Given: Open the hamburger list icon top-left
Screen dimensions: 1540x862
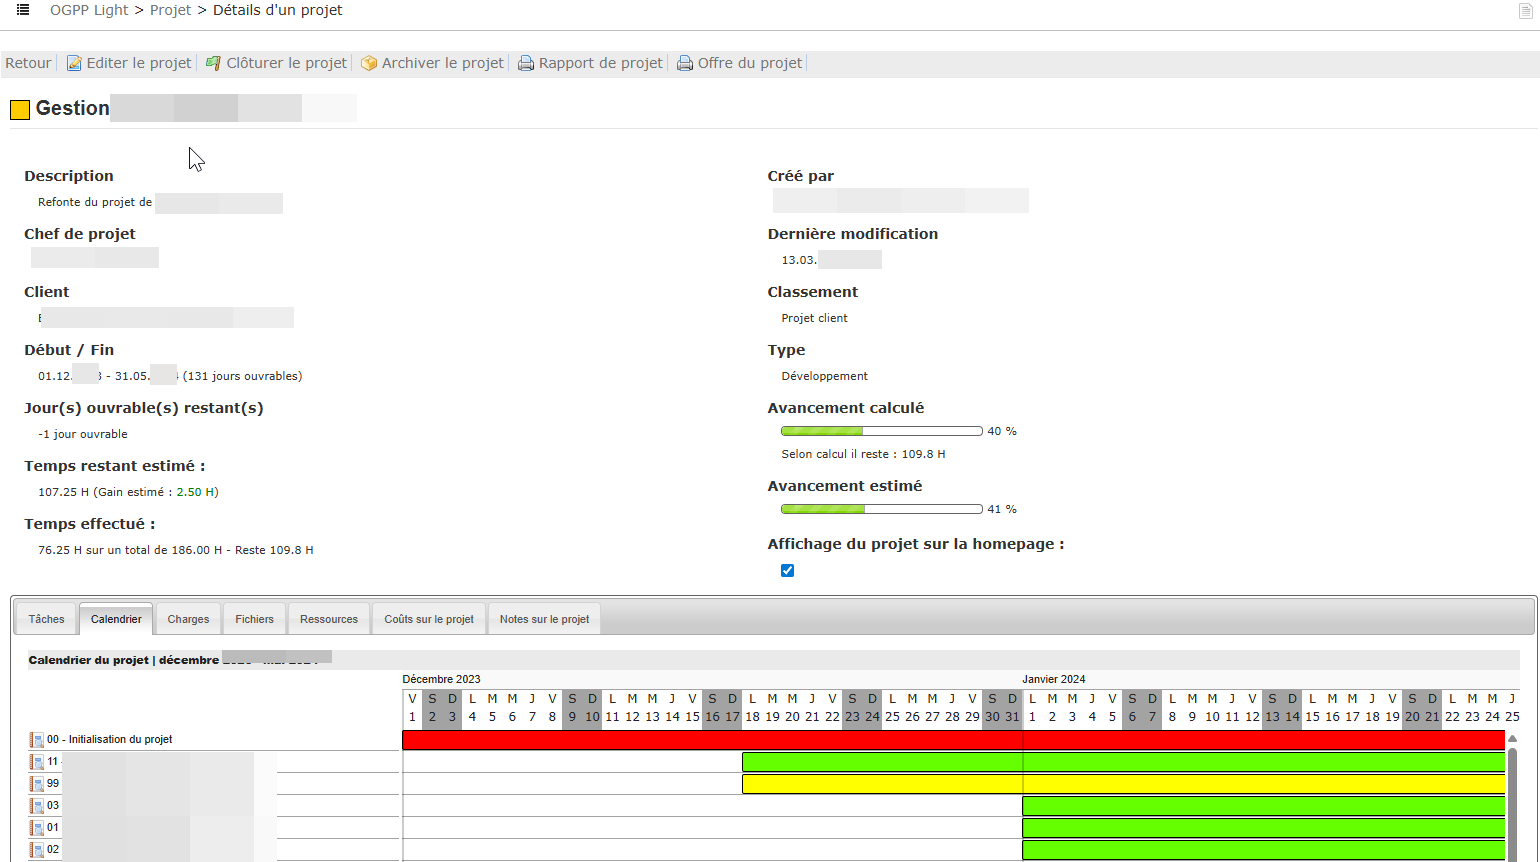Looking at the screenshot, I should 22,9.
